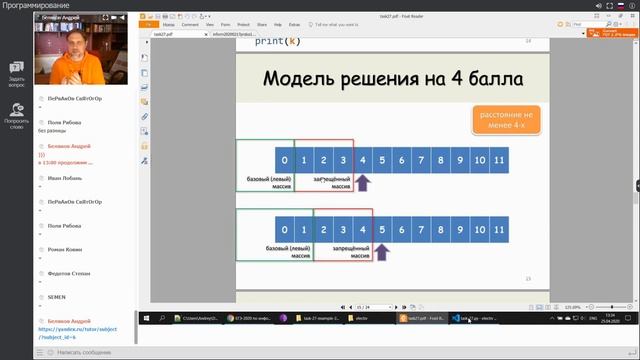The height and width of the screenshot is (360, 640).
Task: Click the orange Convert PDF banner button
Action: click(613, 33)
